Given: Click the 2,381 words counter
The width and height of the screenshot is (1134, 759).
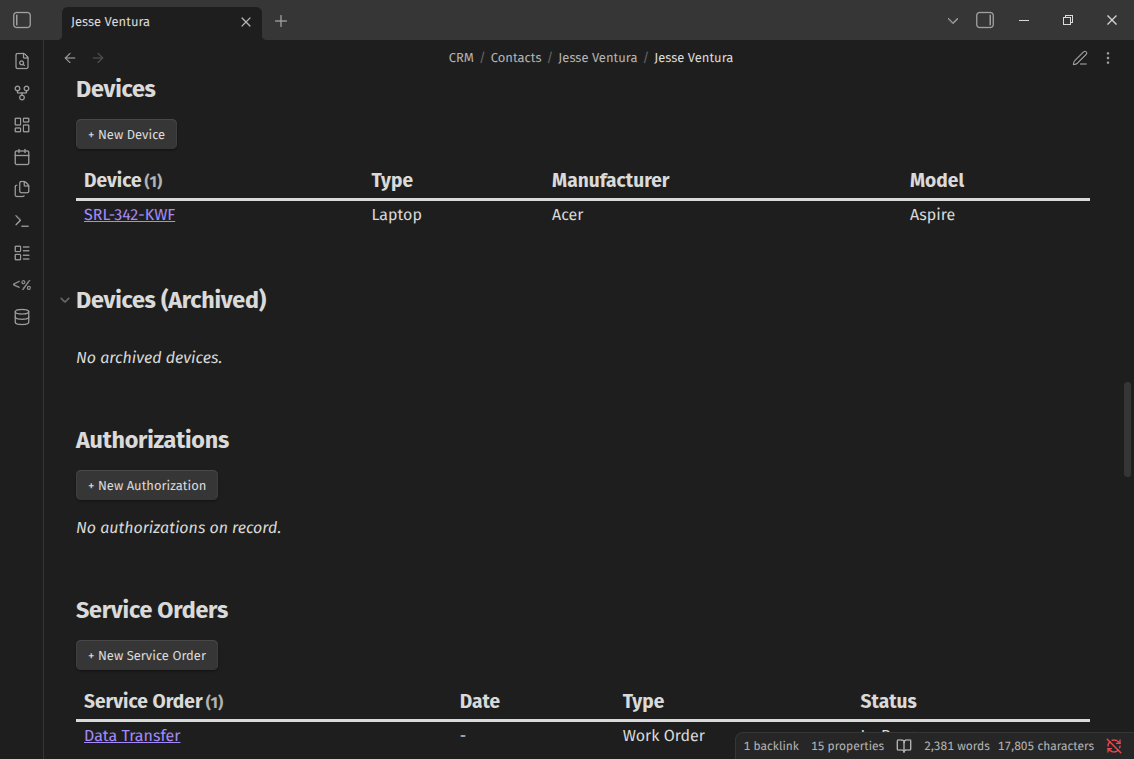Looking at the screenshot, I should [x=956, y=746].
